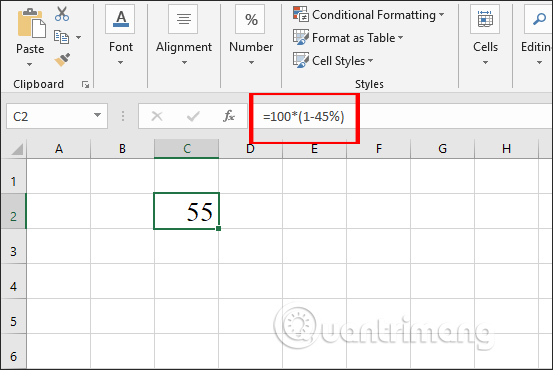Open the Number percent icon

(x=251, y=19)
